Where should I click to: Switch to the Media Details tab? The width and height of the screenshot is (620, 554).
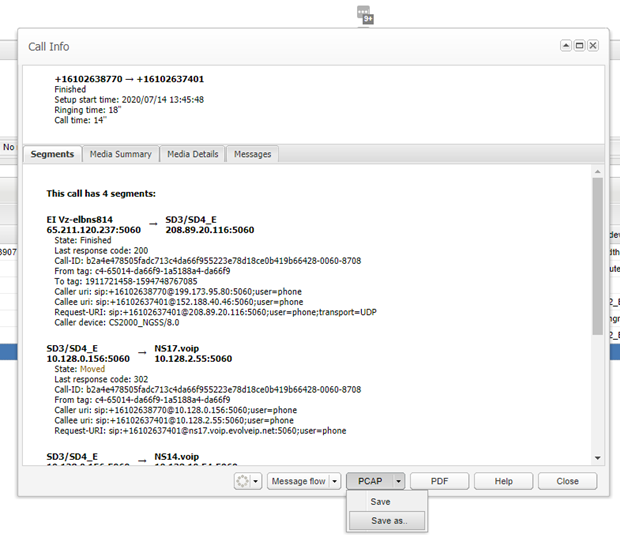[x=192, y=154]
